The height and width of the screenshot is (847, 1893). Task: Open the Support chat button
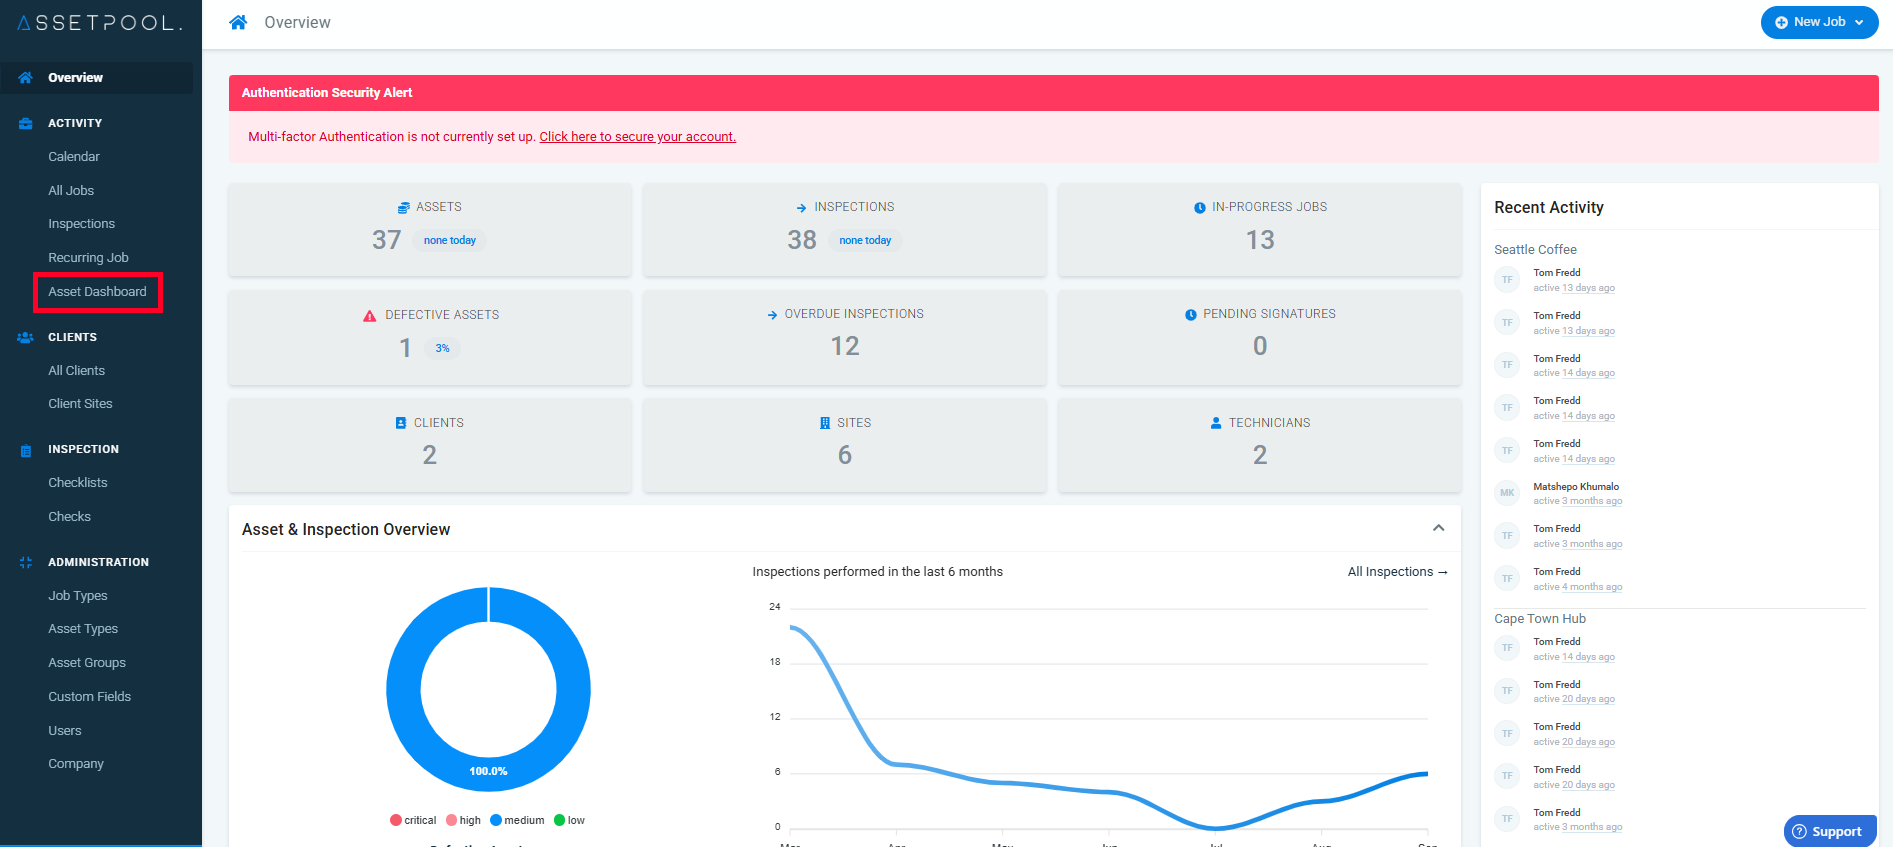(1830, 831)
